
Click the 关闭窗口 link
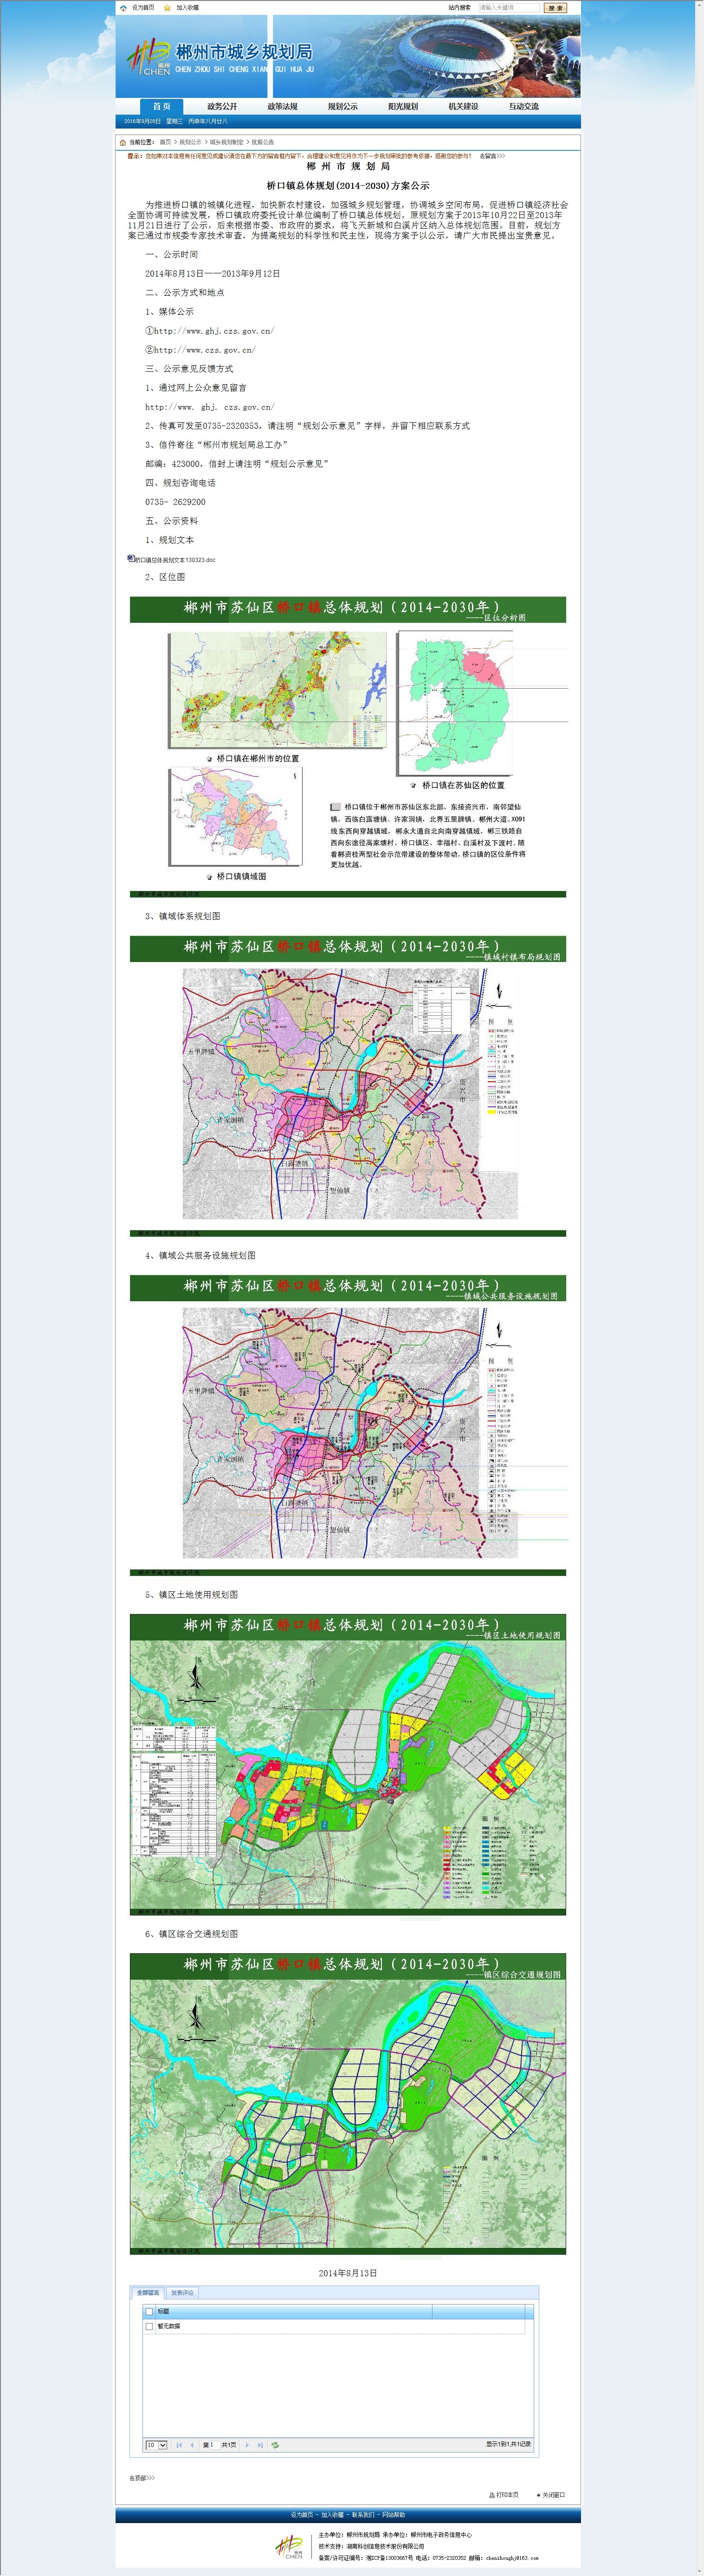[554, 2495]
